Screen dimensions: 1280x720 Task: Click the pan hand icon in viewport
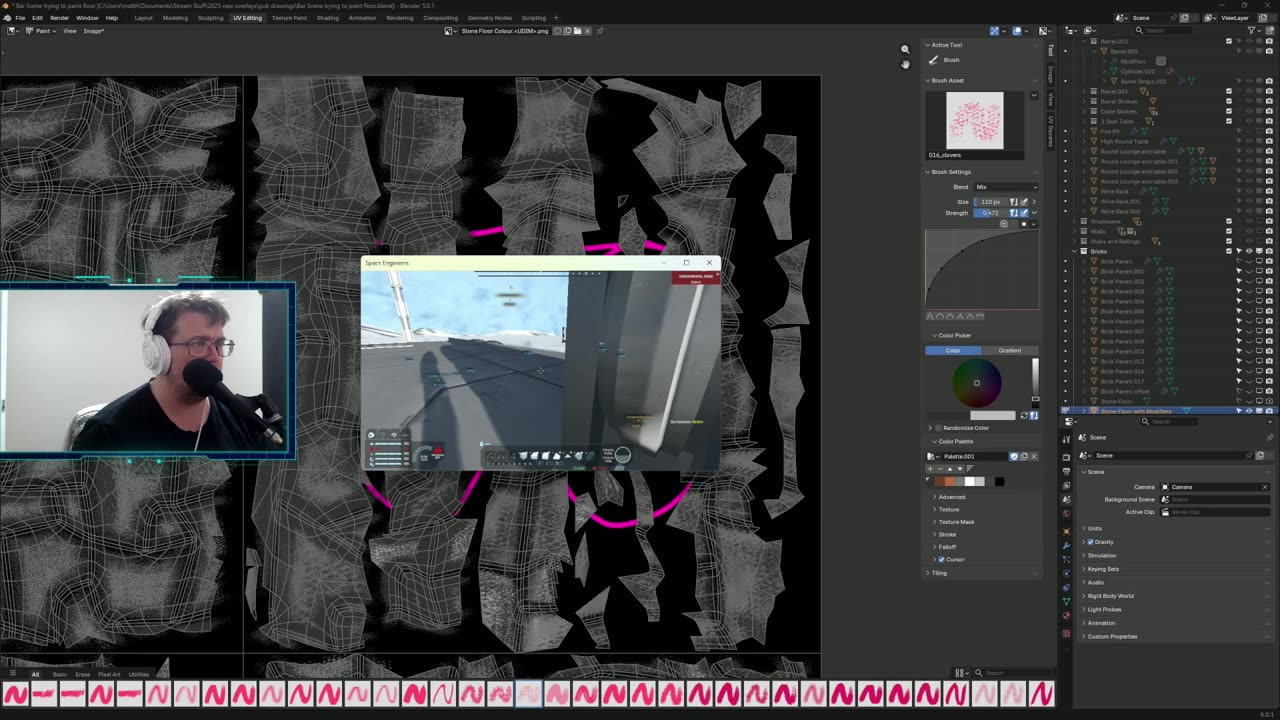click(x=905, y=64)
